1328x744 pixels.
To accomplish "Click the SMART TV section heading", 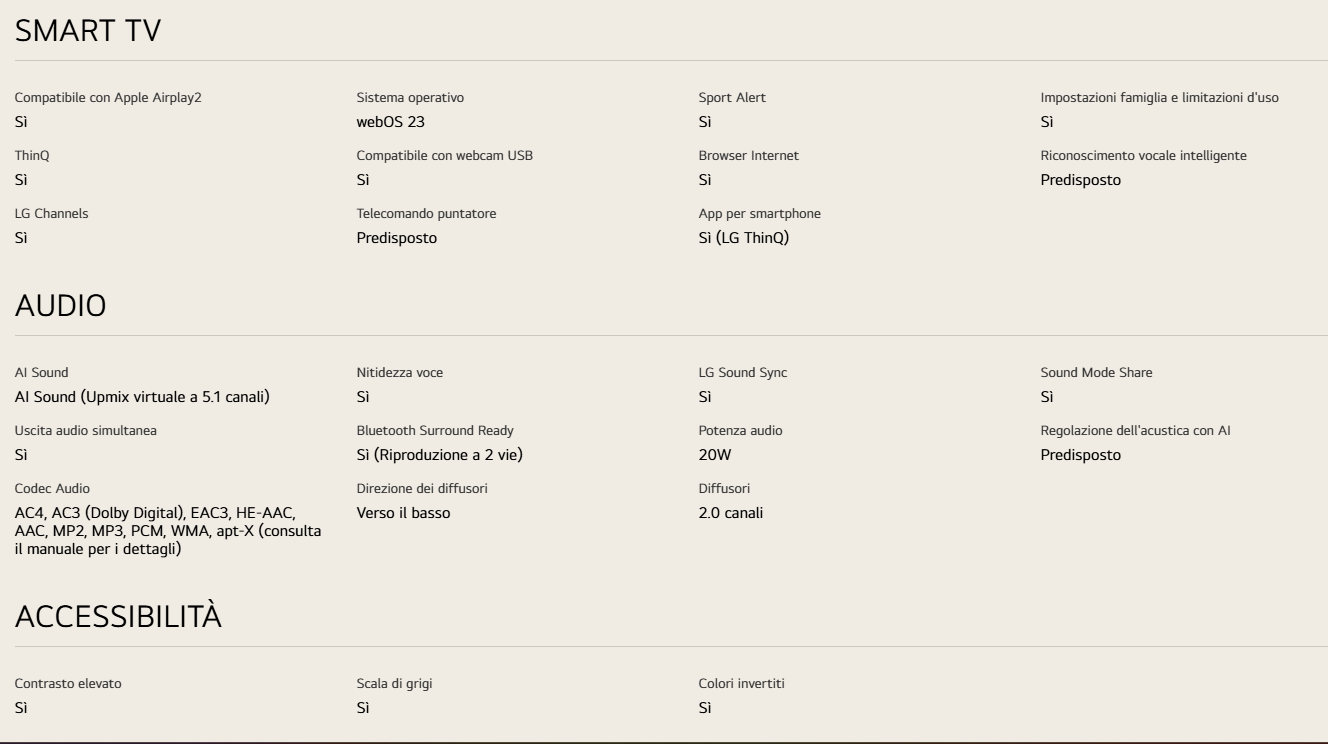I will pyautogui.click(x=88, y=31).
